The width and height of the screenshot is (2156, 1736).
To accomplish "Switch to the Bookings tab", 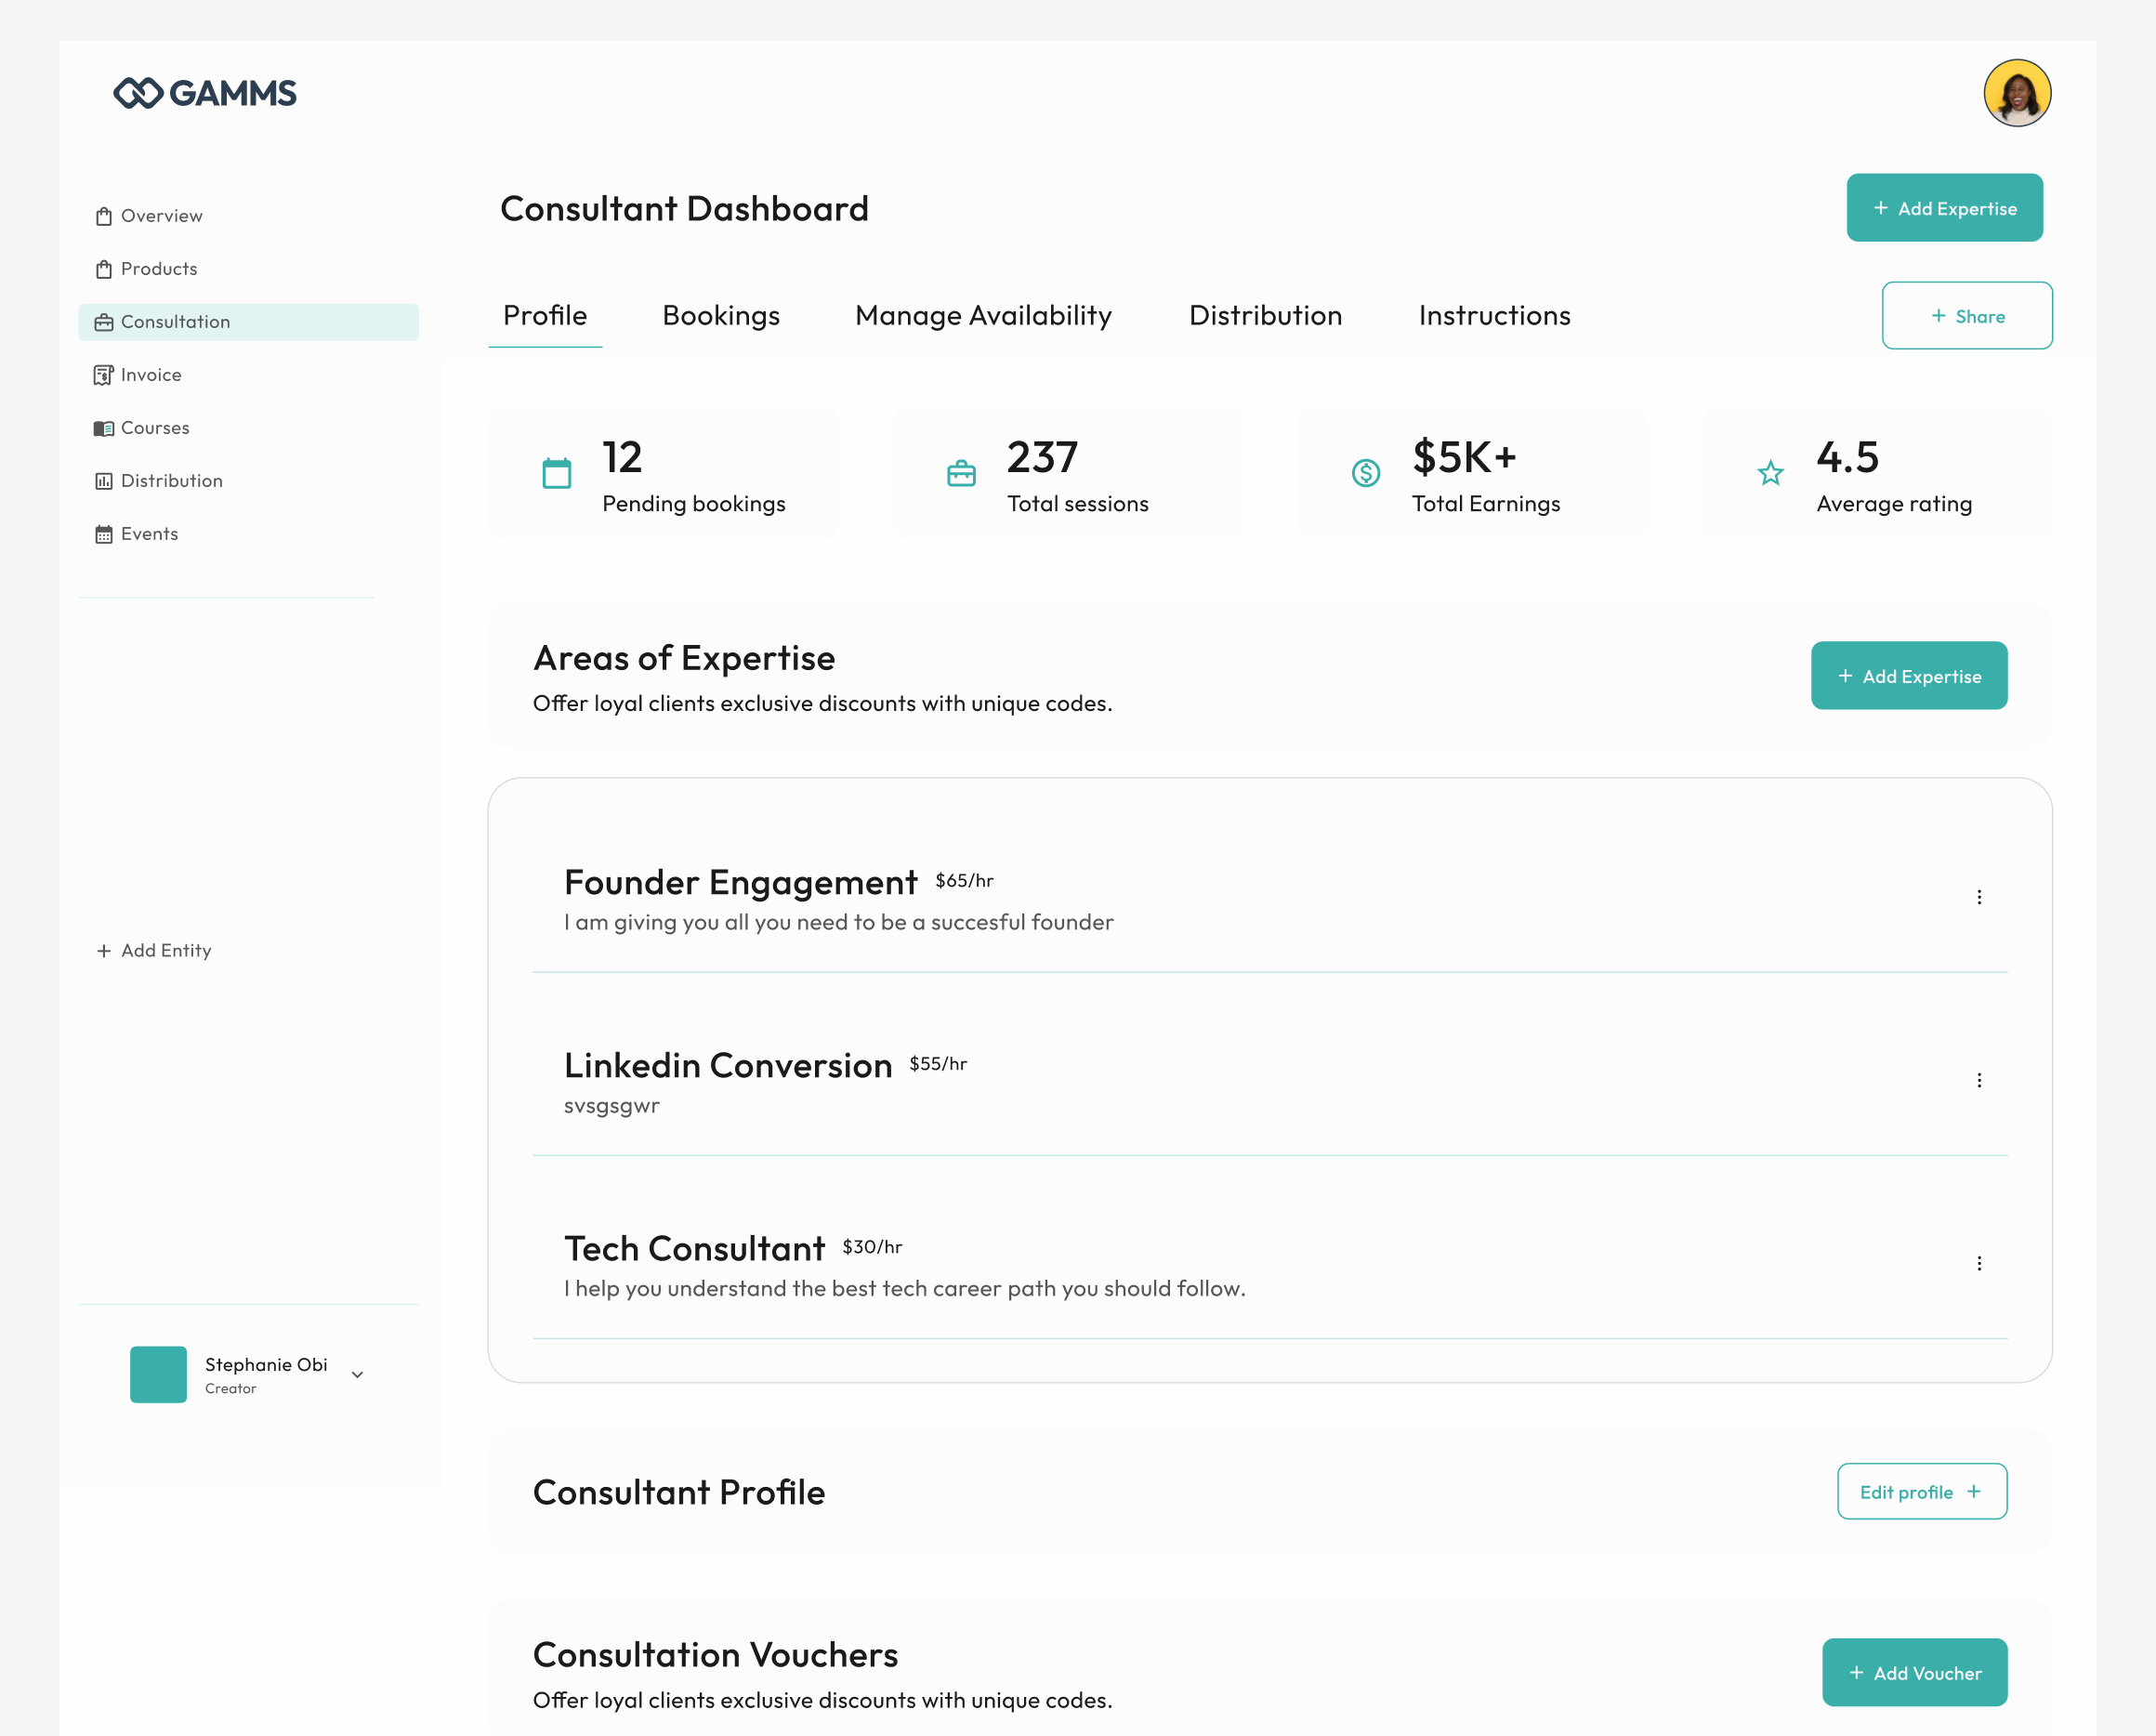I will (721, 316).
